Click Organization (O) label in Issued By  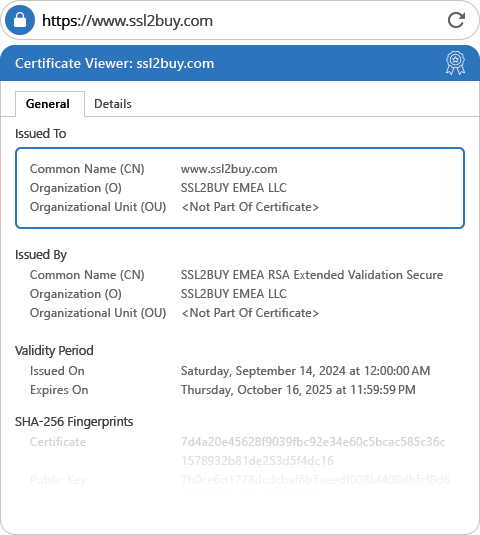point(76,294)
